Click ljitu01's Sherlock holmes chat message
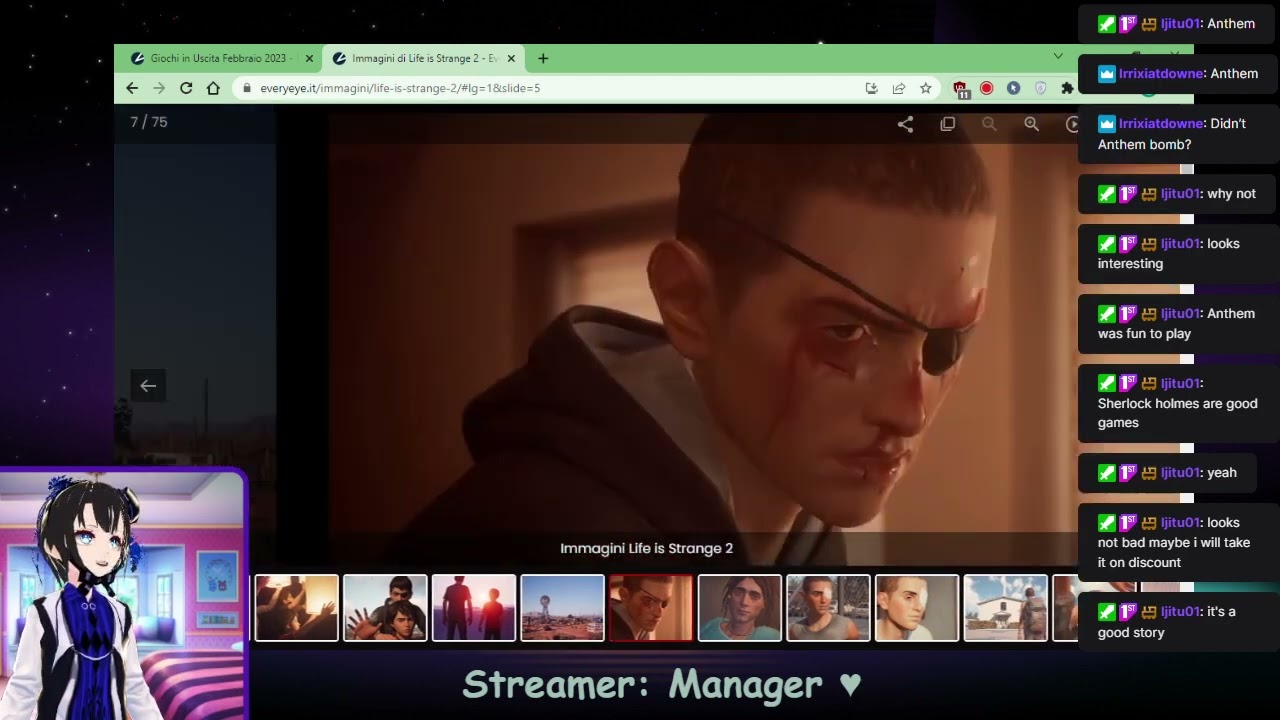1280x720 pixels. 1178,403
